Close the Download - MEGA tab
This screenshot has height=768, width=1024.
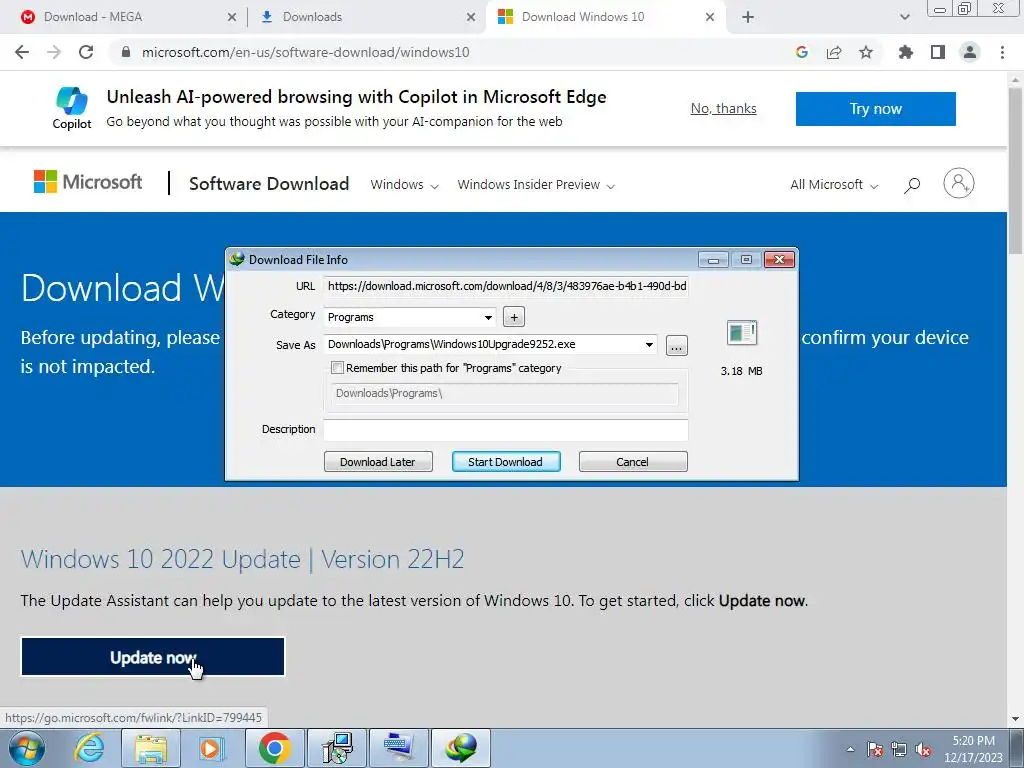click(232, 17)
